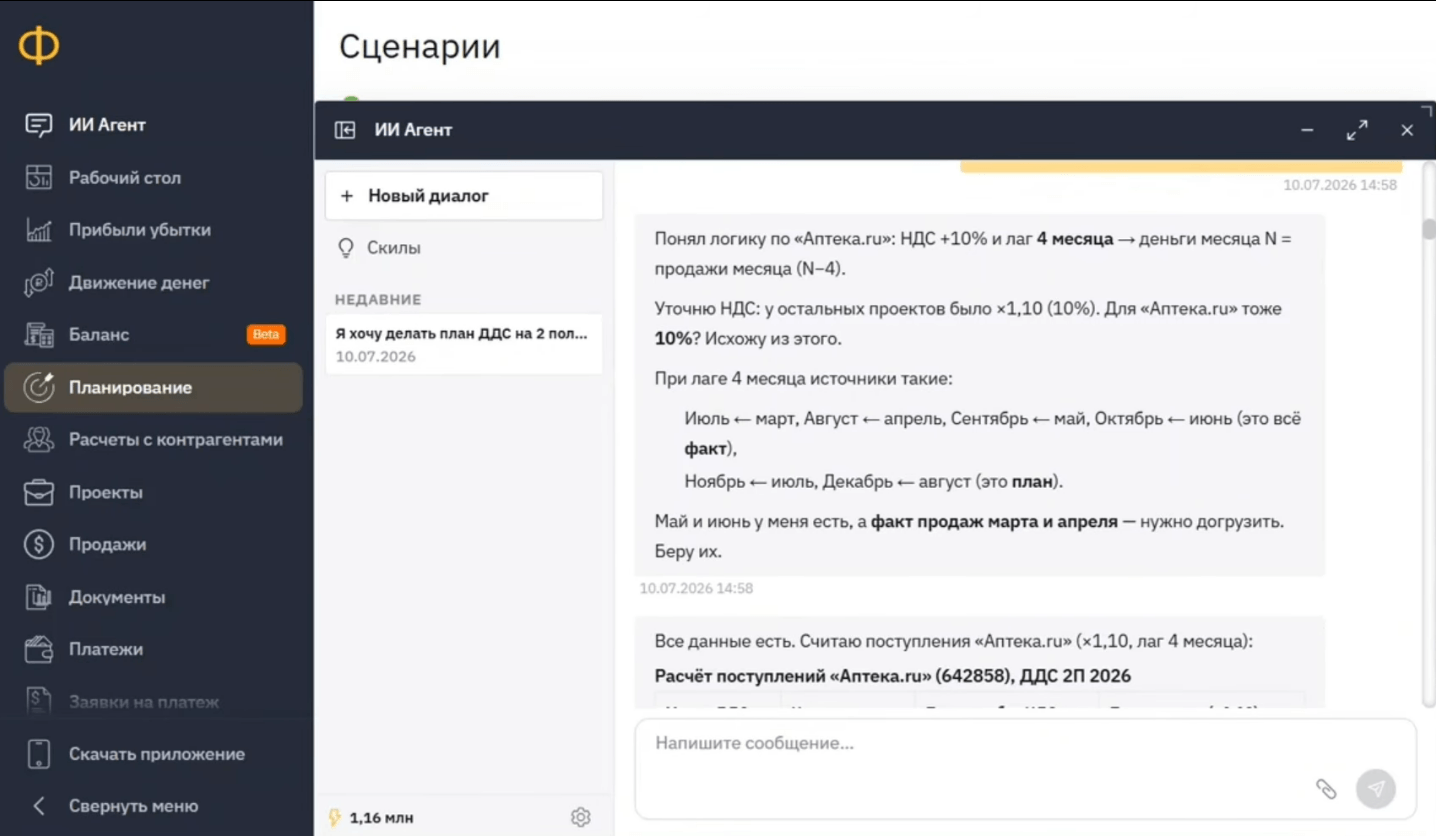Open Платежи wallet icon
This screenshot has width=1436, height=836.
(x=39, y=649)
